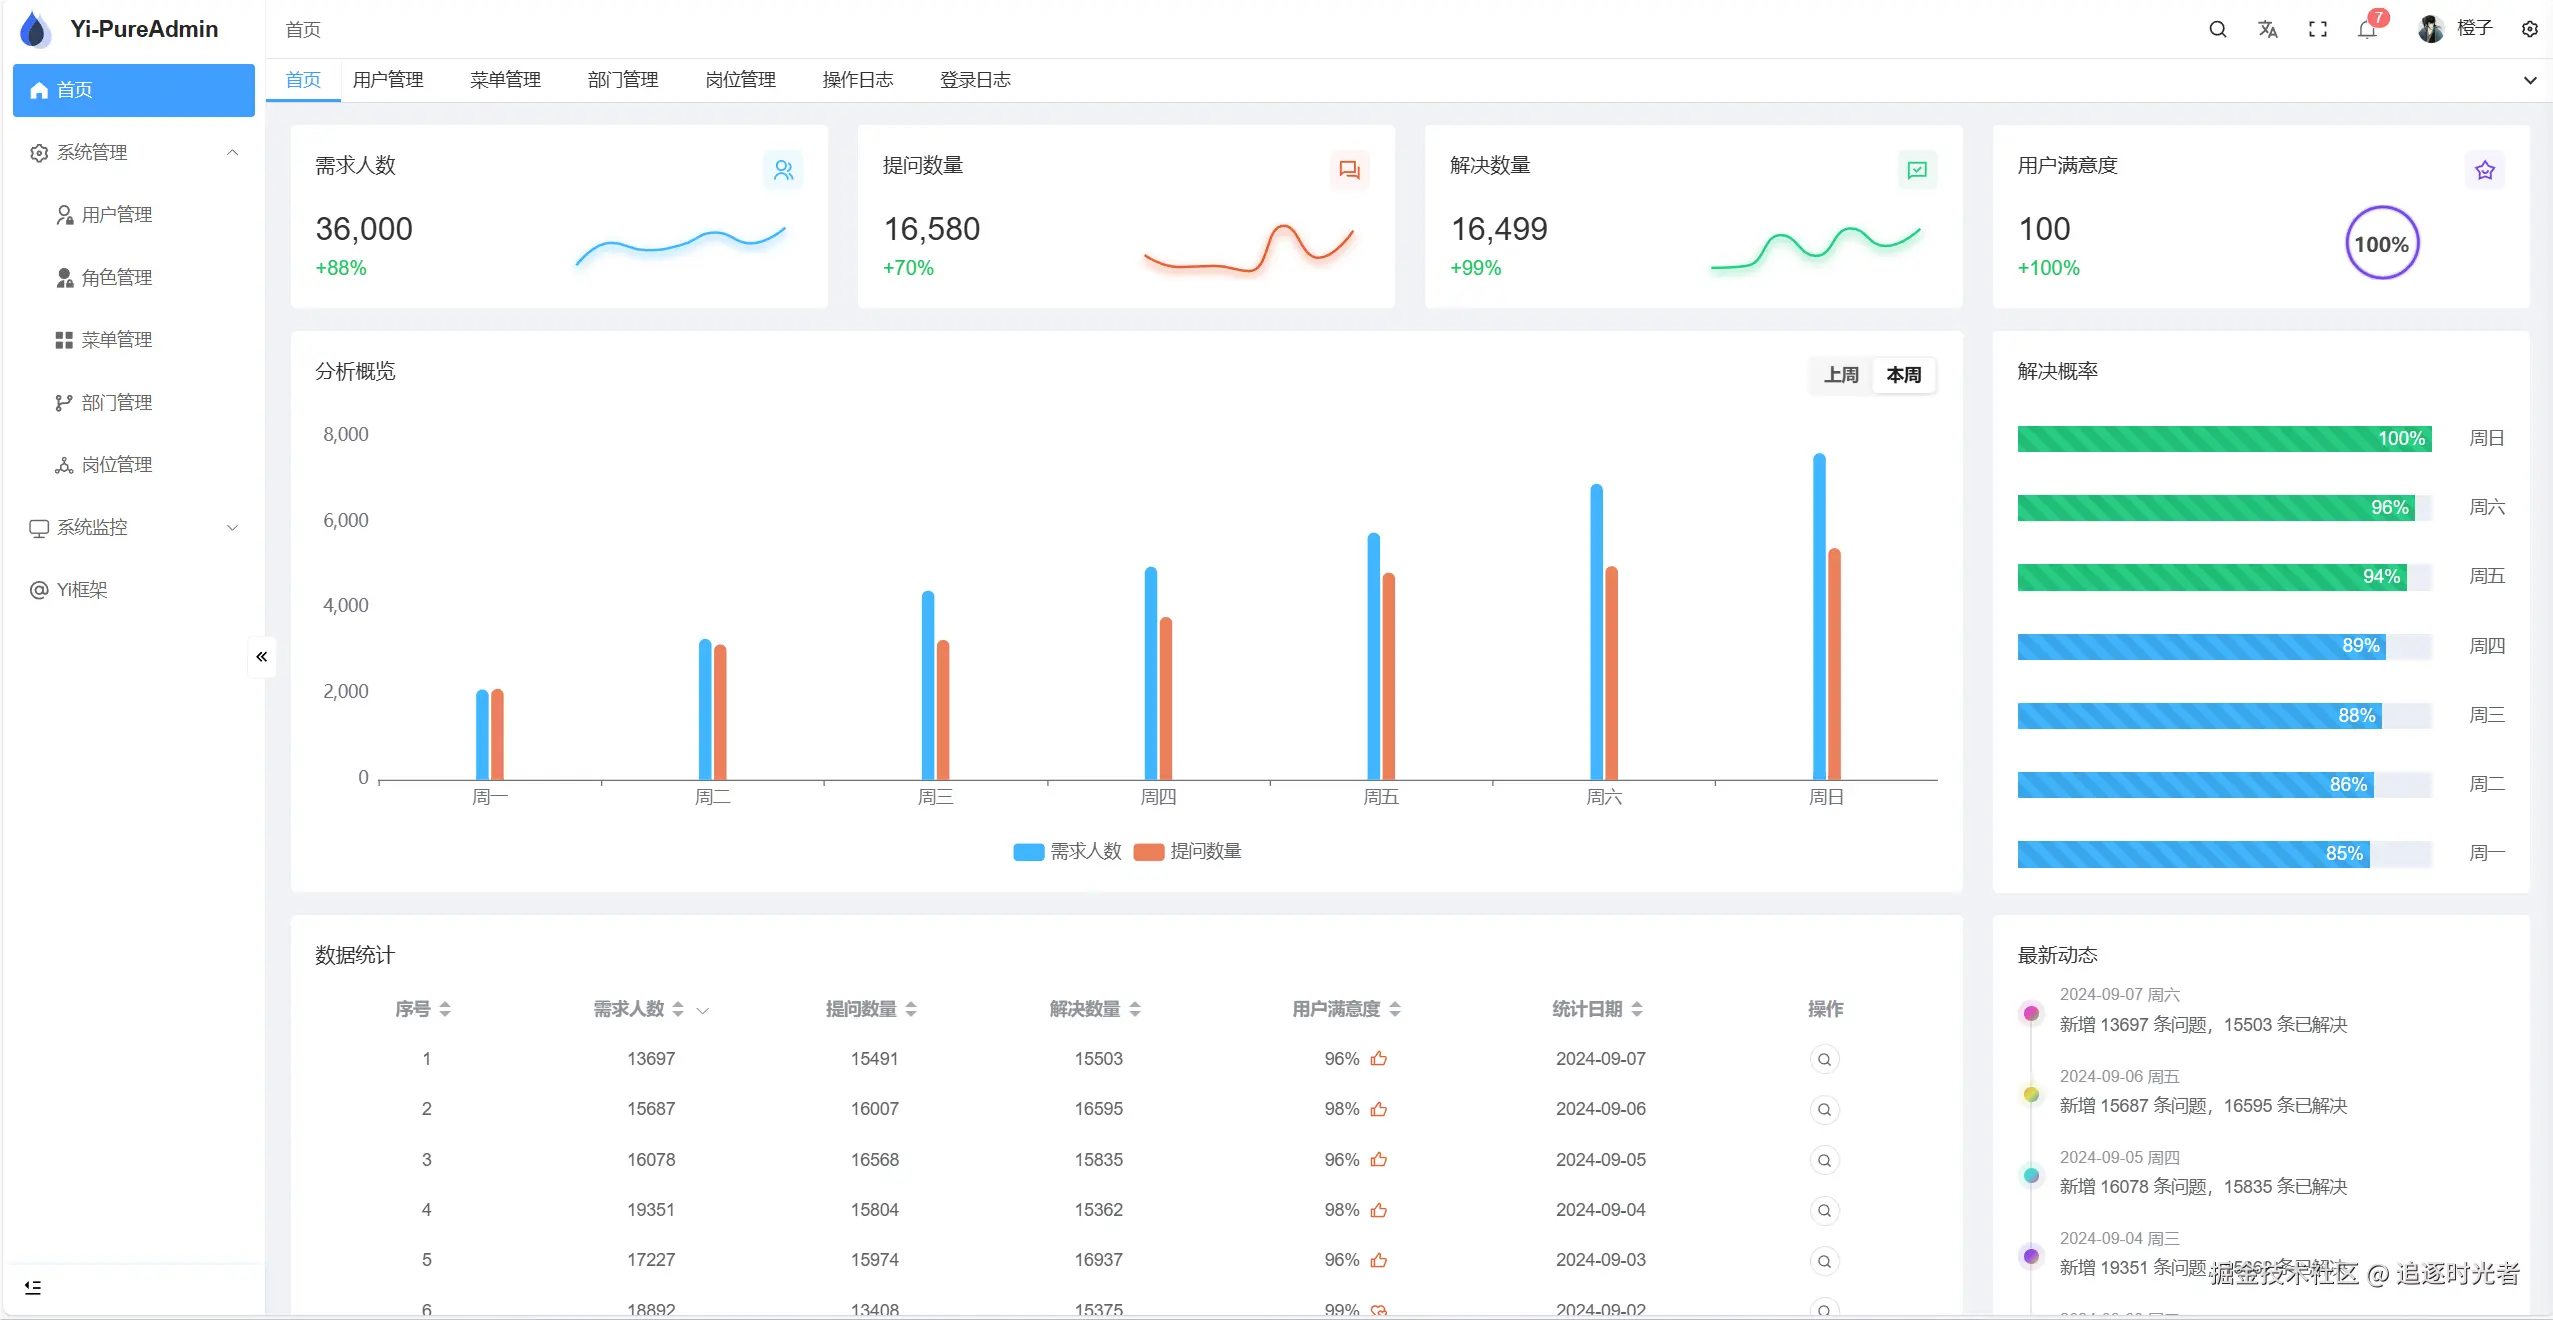Collapse sidebar with double-chevron handle
Screen dimensions: 2553x1320
[261, 657]
